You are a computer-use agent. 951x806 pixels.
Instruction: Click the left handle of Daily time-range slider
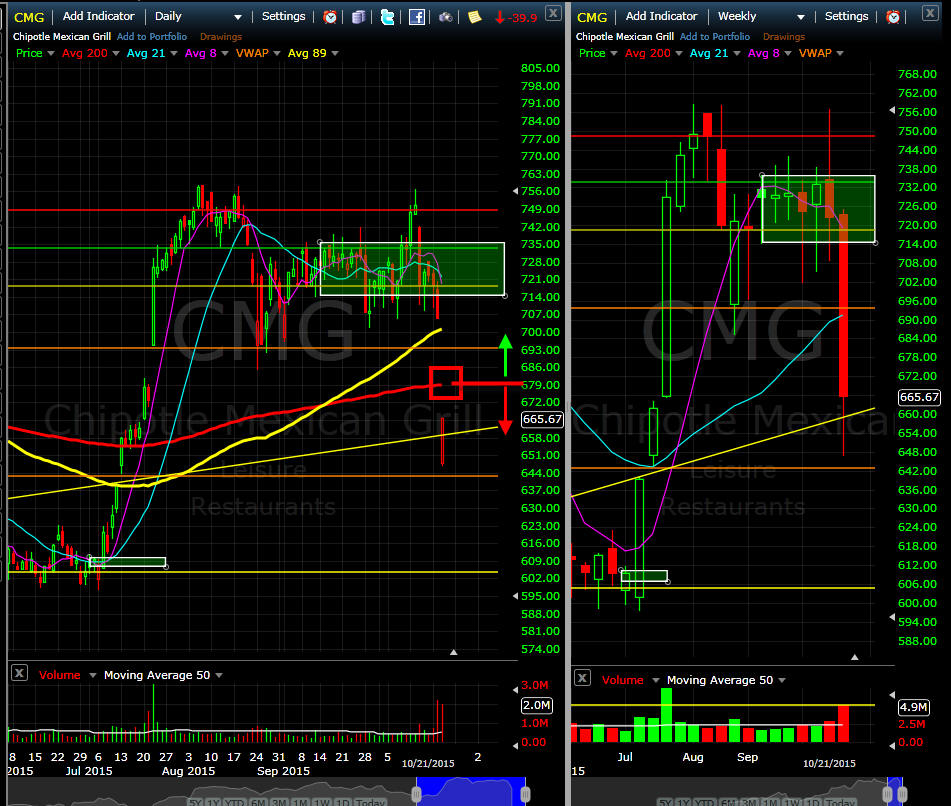tap(417, 794)
